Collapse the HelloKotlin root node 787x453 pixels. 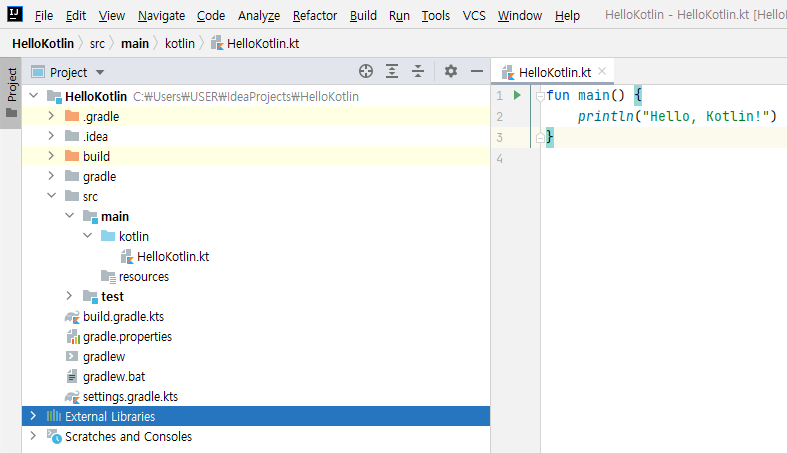pos(34,95)
